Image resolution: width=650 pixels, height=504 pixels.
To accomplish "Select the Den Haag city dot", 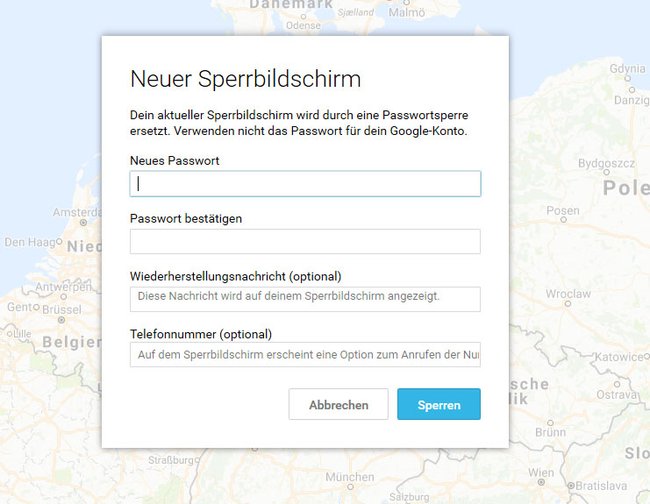I will pyautogui.click(x=59, y=241).
